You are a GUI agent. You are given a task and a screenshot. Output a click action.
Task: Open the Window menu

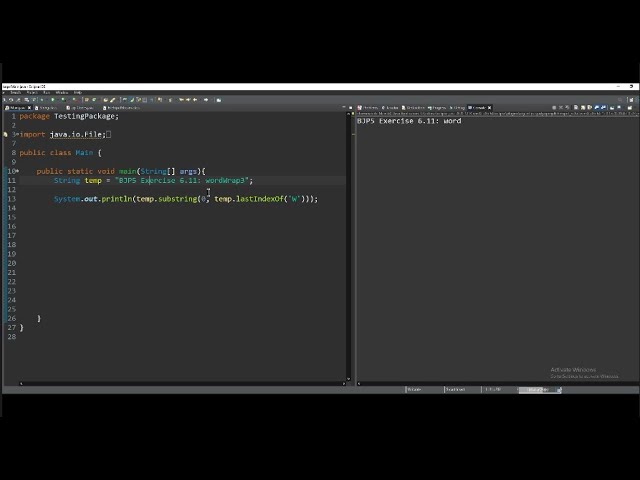point(62,93)
